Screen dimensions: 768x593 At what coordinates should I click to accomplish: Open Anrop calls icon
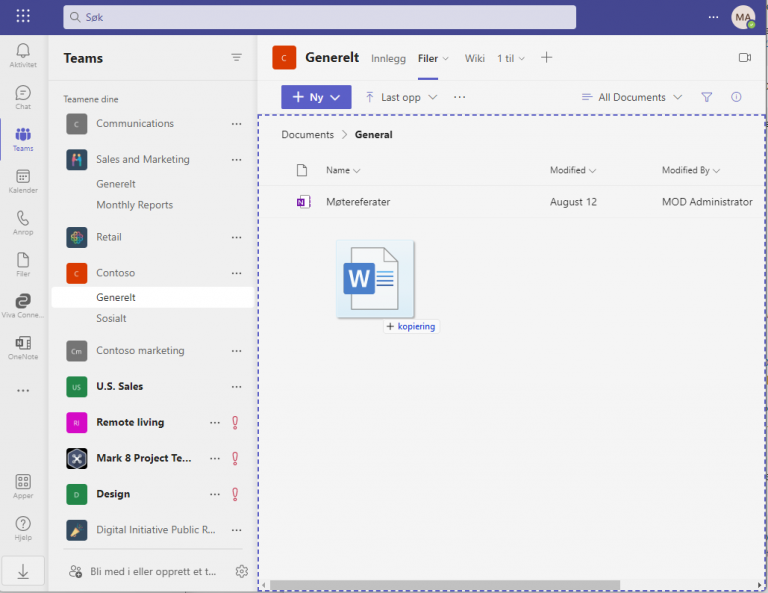[23, 223]
